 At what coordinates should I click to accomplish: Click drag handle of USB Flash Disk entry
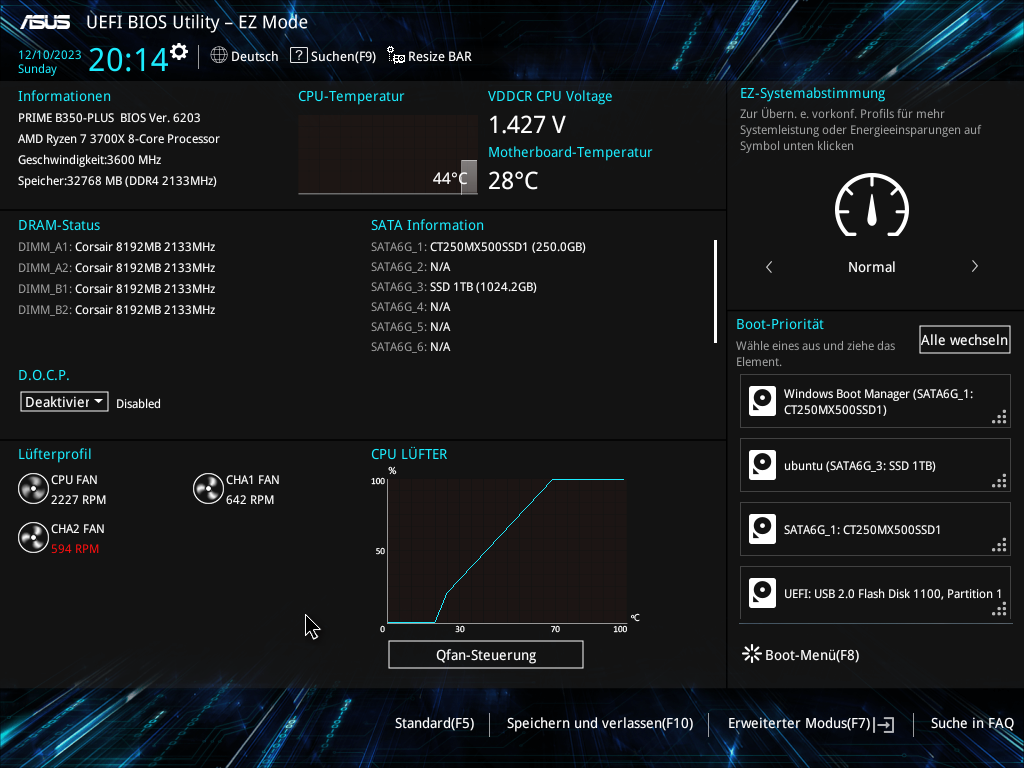pos(999,609)
